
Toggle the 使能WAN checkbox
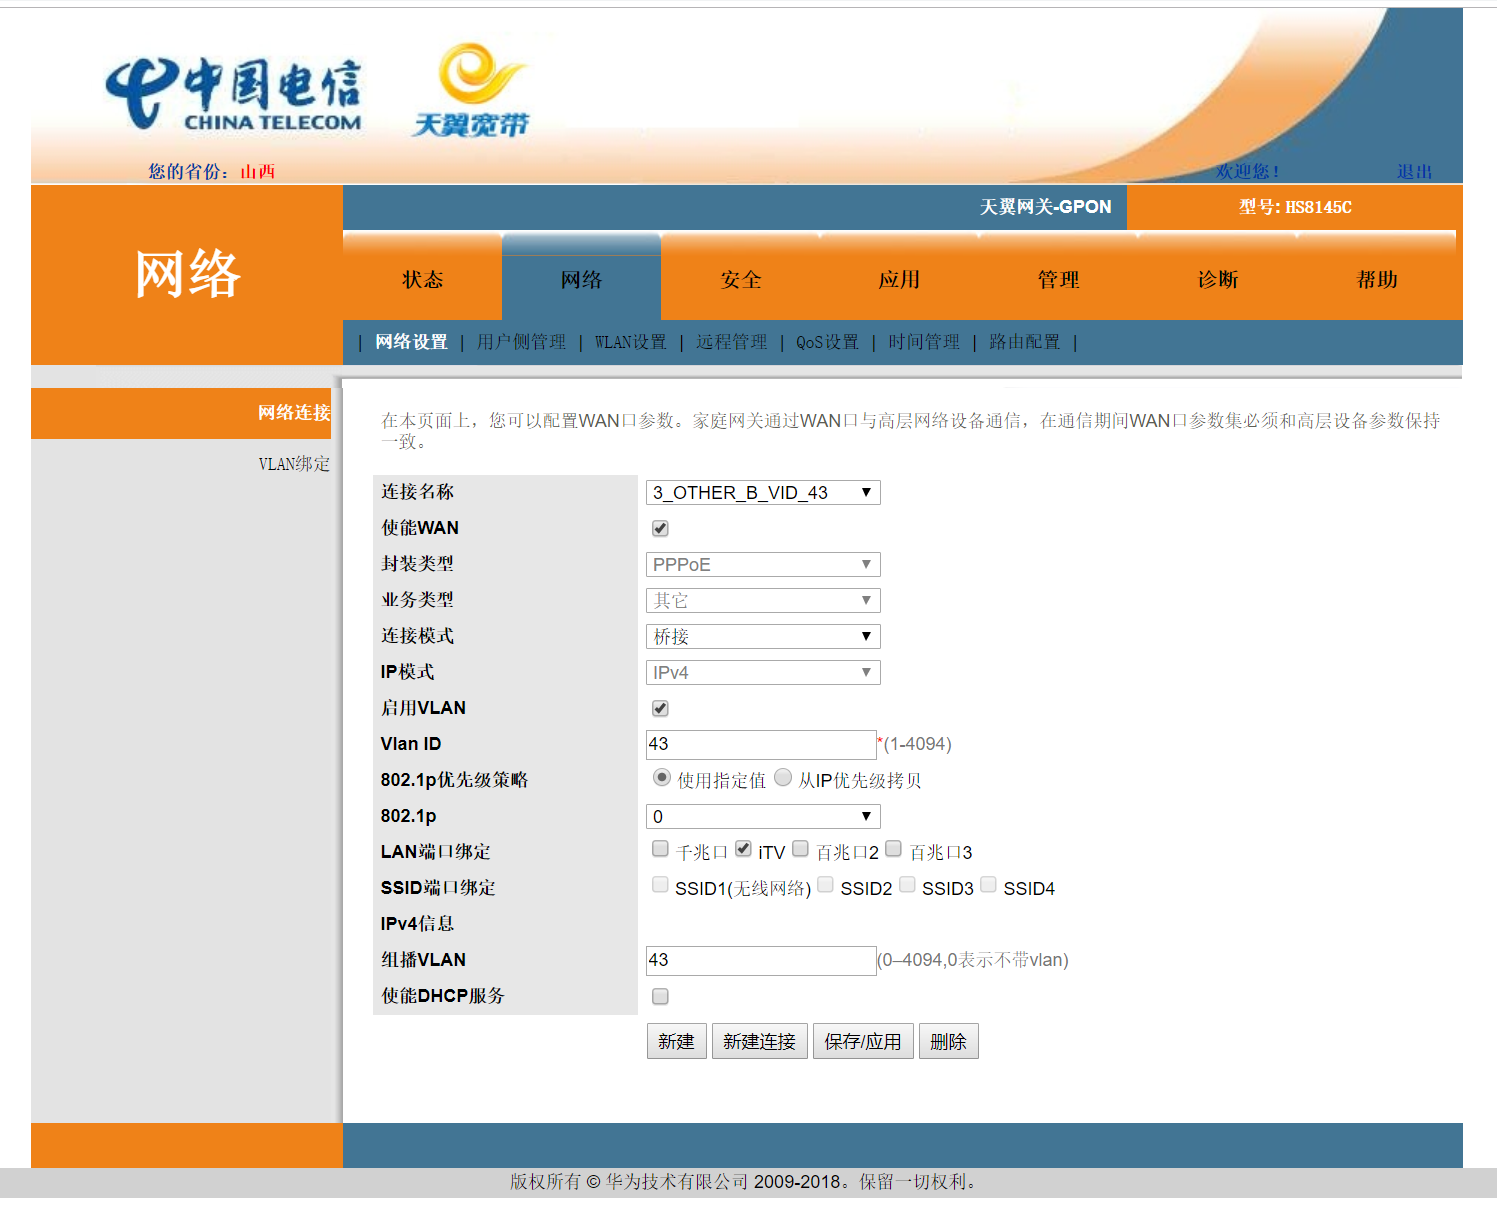point(660,528)
